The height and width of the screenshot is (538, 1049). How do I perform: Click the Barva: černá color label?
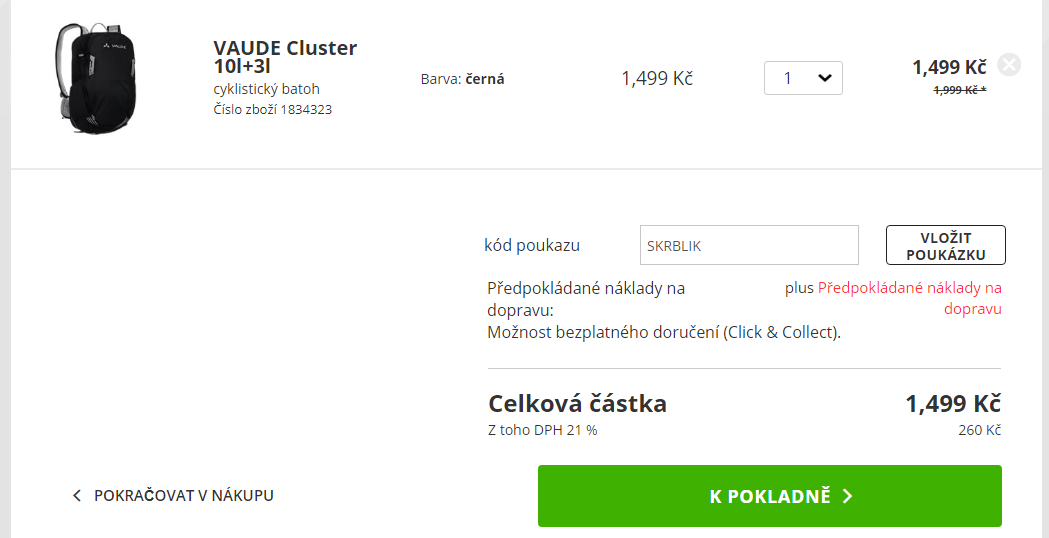(x=462, y=79)
